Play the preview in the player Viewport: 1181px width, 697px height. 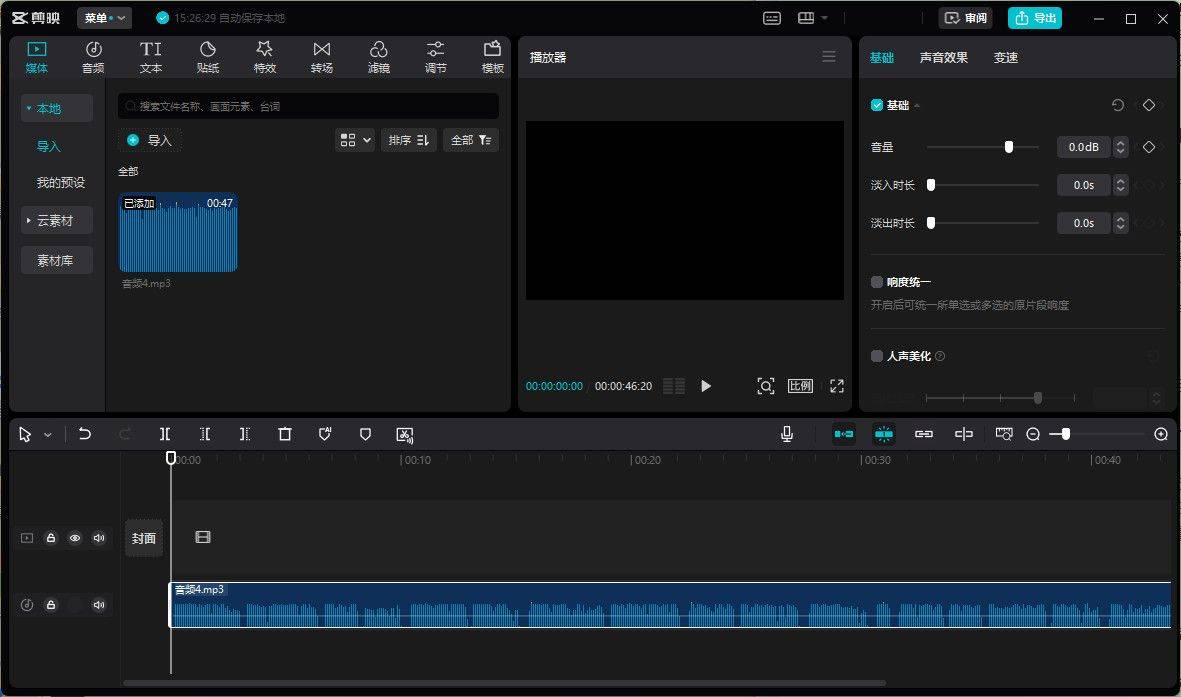click(706, 386)
